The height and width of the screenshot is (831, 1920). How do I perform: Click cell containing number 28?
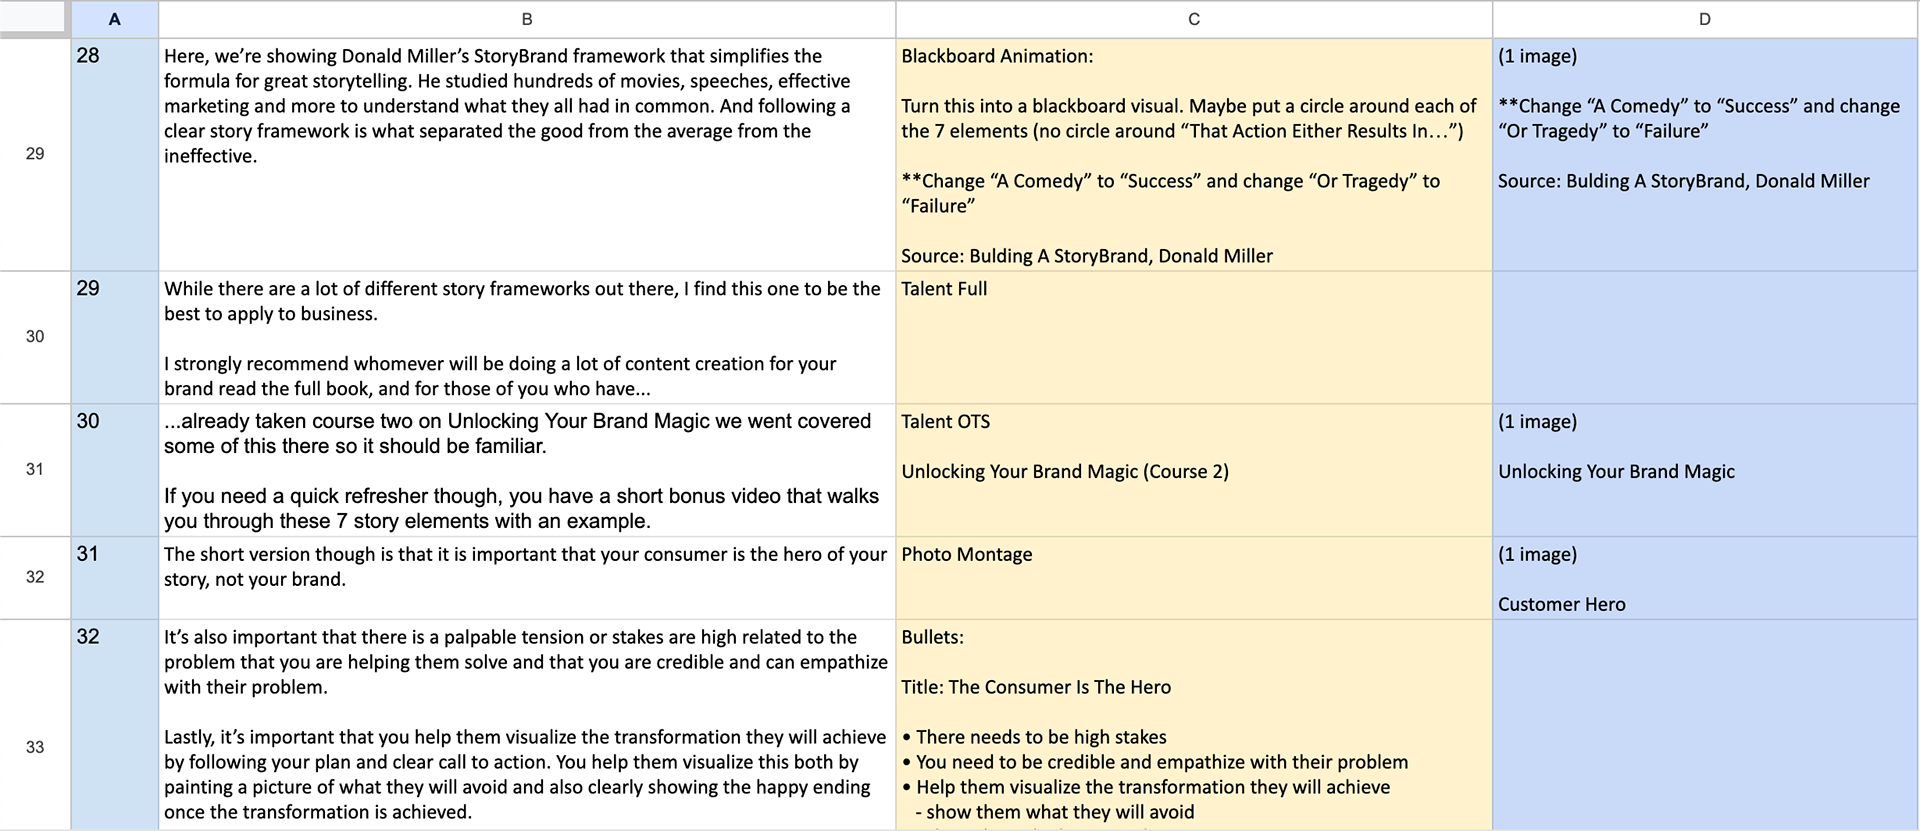point(114,154)
